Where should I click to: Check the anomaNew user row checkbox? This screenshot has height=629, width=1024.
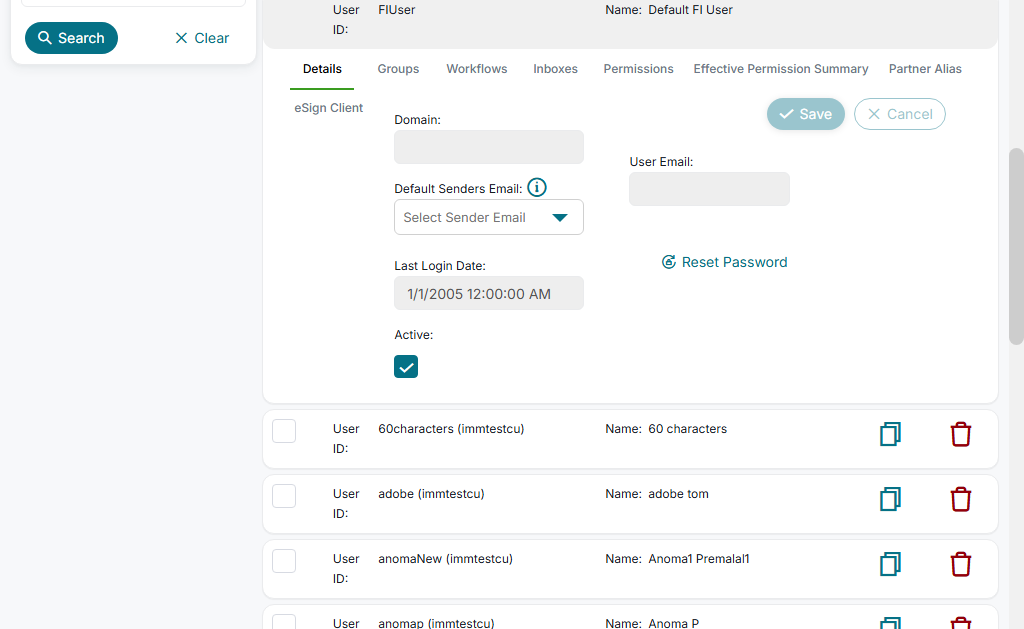tap(284, 561)
